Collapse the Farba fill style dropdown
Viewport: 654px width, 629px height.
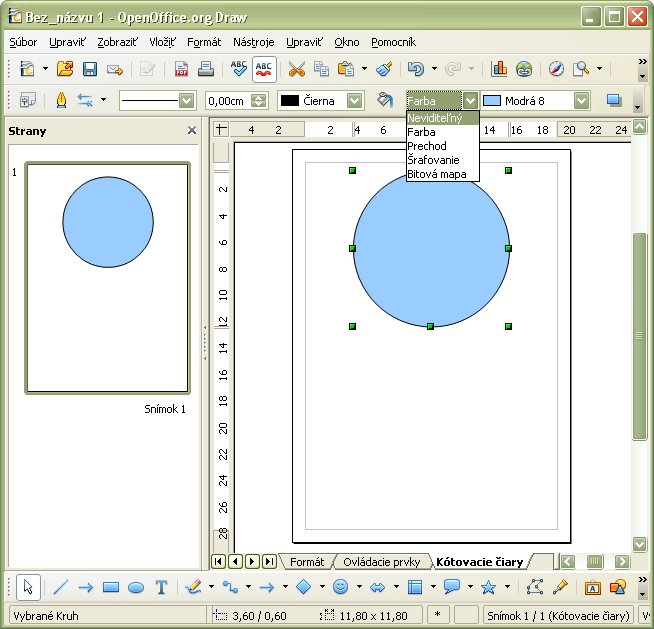pyautogui.click(x=470, y=101)
